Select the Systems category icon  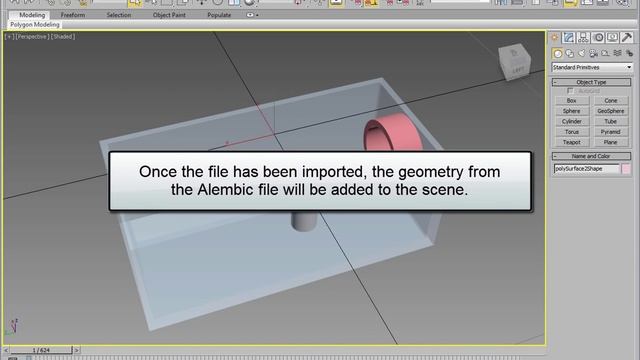[629, 53]
